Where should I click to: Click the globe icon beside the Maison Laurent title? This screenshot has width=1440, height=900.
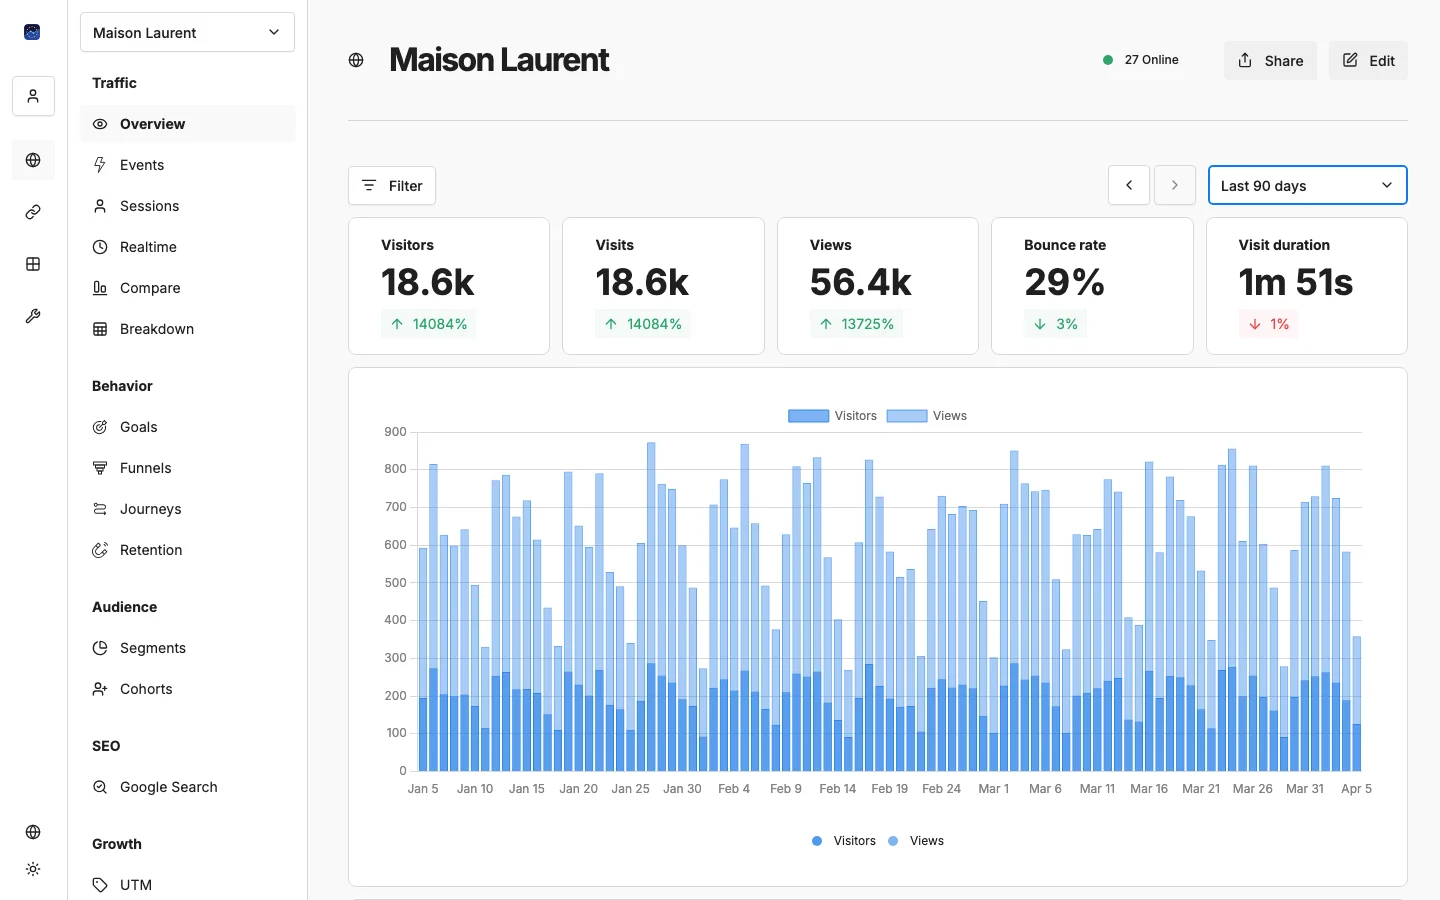(x=356, y=60)
